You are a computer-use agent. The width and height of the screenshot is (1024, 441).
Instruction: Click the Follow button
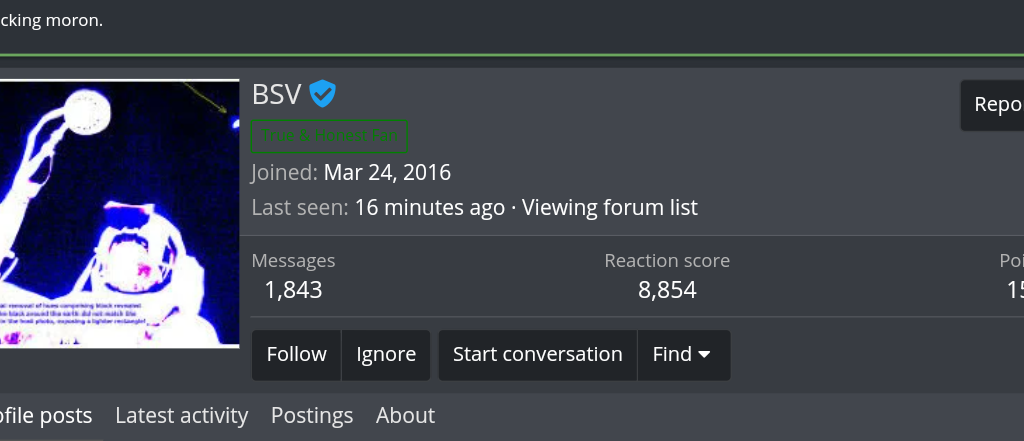point(296,355)
